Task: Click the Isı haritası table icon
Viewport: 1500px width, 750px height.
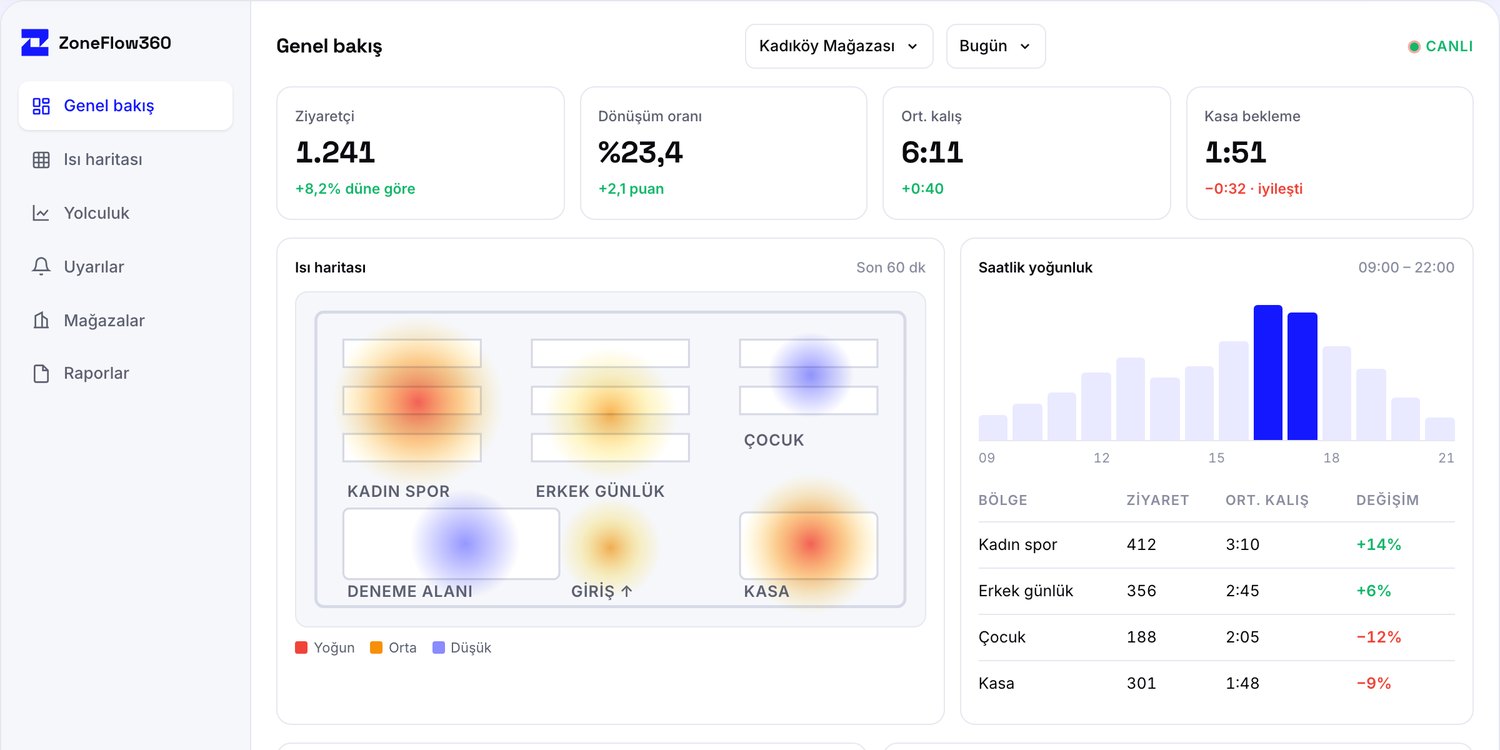Action: pyautogui.click(x=41, y=160)
